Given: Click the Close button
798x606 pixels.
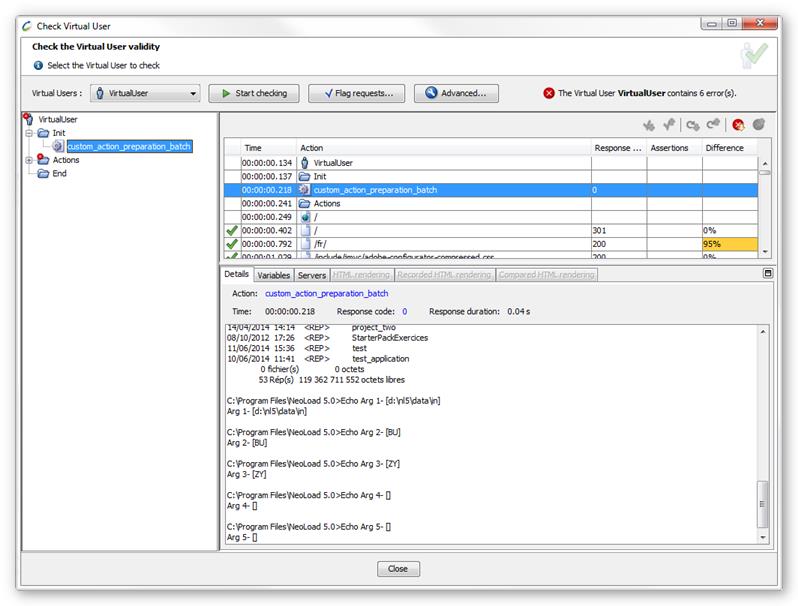Looking at the screenshot, I should 398,568.
